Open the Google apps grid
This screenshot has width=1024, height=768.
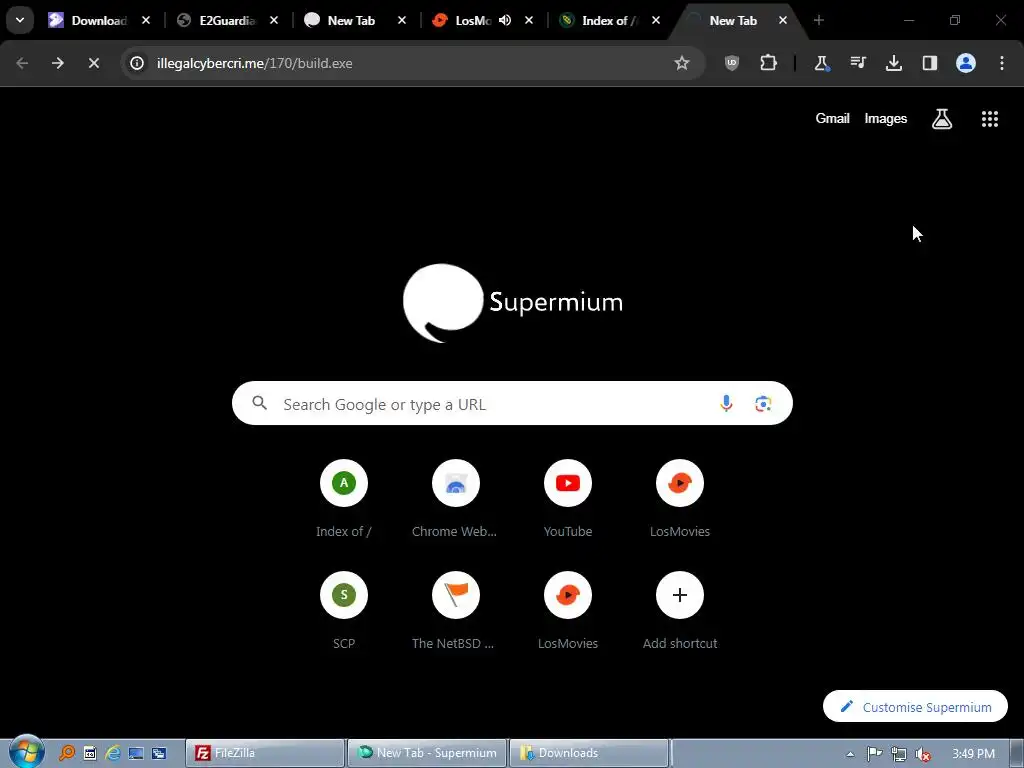pos(989,119)
